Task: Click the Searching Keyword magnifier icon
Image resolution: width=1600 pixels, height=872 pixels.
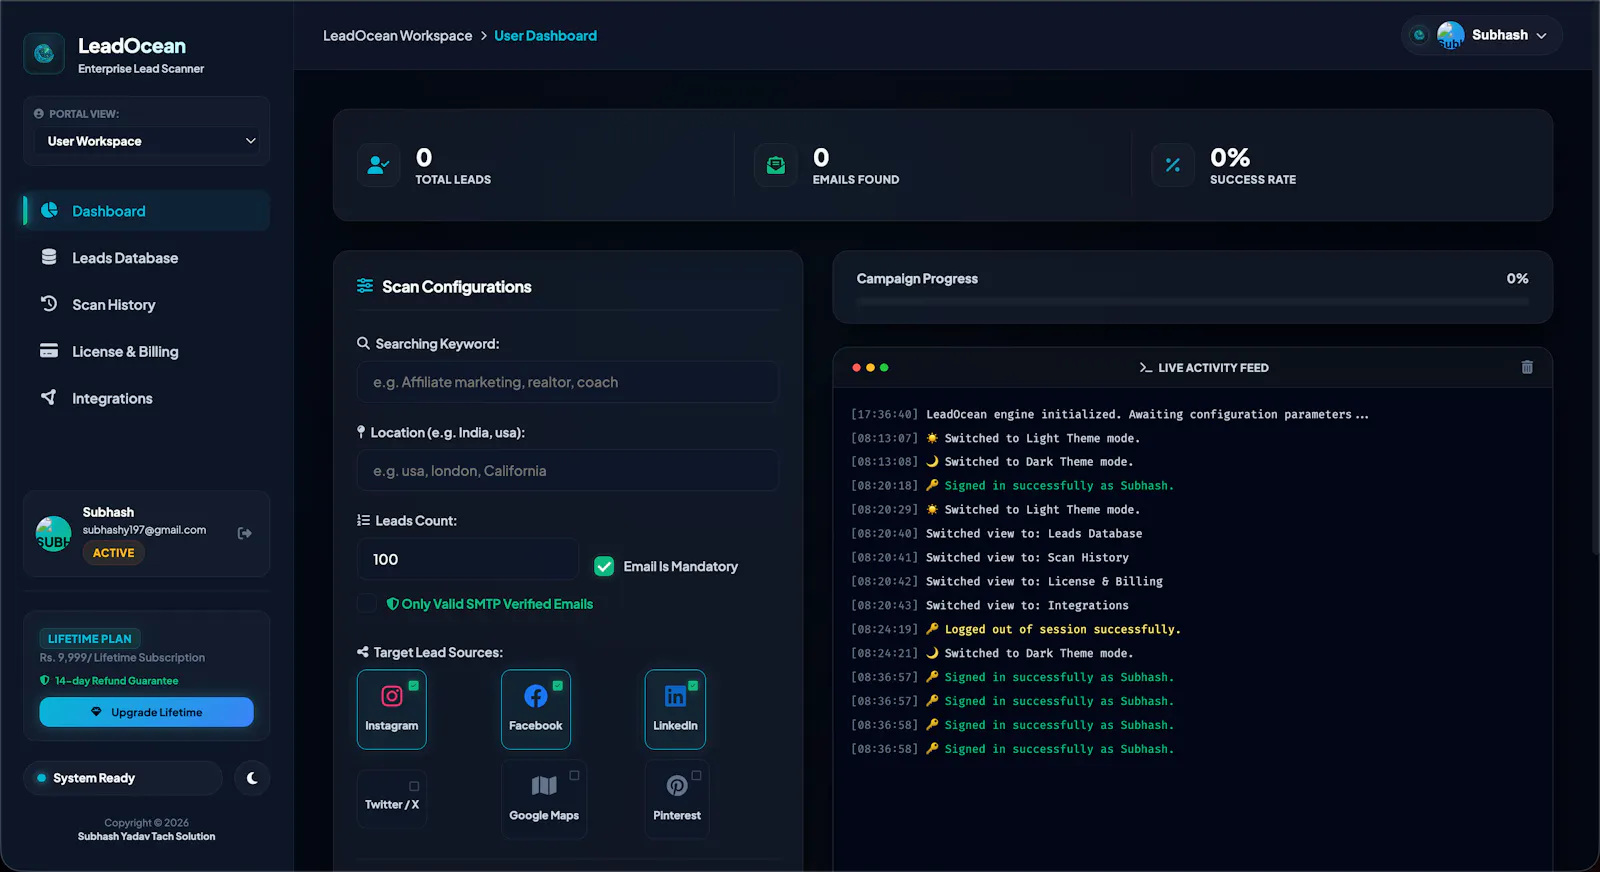Action: coord(364,343)
